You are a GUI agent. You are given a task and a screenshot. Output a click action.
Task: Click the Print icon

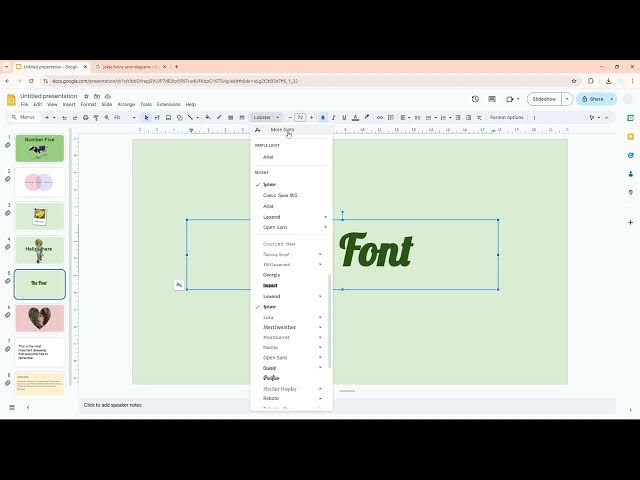coord(85,118)
